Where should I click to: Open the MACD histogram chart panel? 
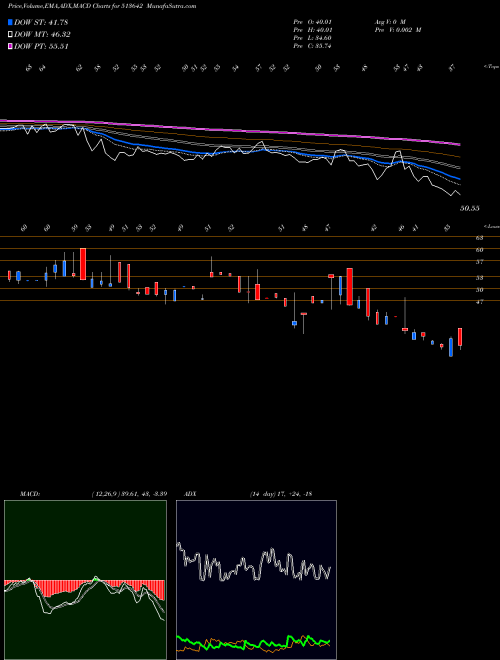pos(85,580)
